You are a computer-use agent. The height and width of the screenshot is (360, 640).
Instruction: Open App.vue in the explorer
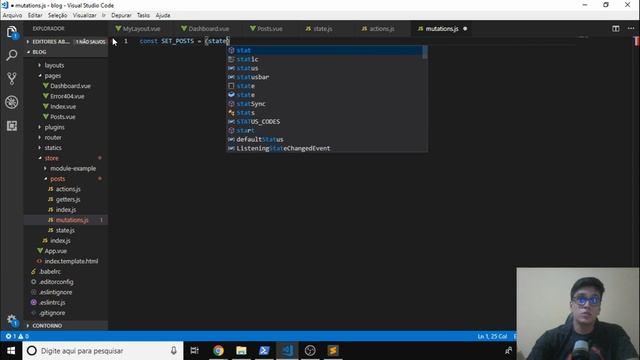pyautogui.click(x=56, y=251)
